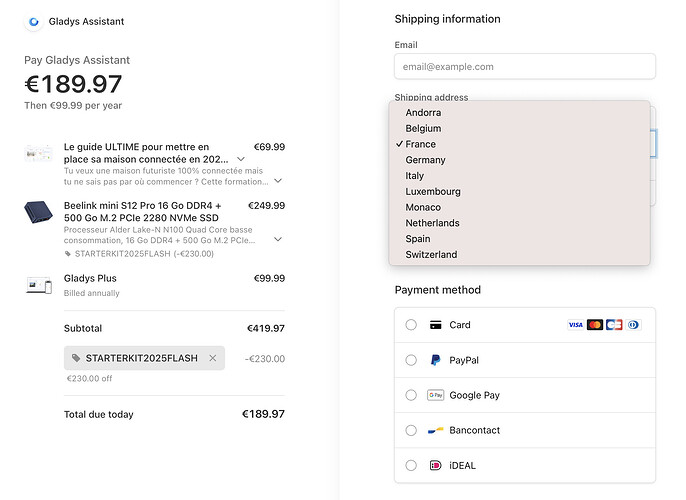This screenshot has height=500, width=686.
Task: Select the Card payment radio button
Action: [x=411, y=325]
